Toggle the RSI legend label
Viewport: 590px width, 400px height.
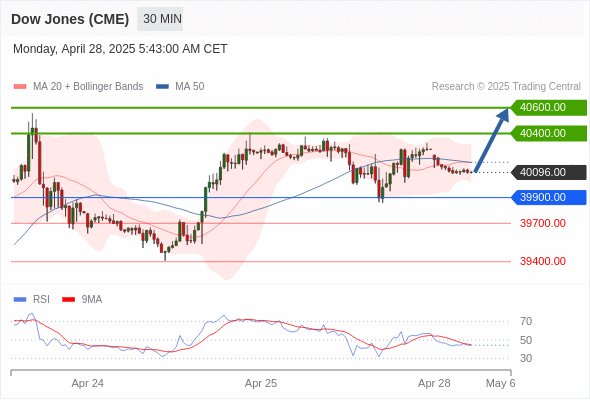pyautogui.click(x=41, y=300)
